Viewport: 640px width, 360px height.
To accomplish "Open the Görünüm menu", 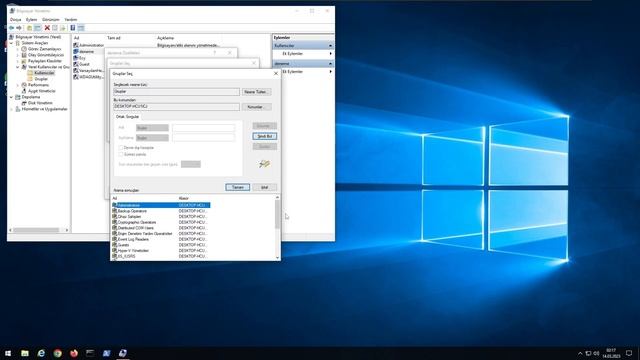I will (x=51, y=20).
